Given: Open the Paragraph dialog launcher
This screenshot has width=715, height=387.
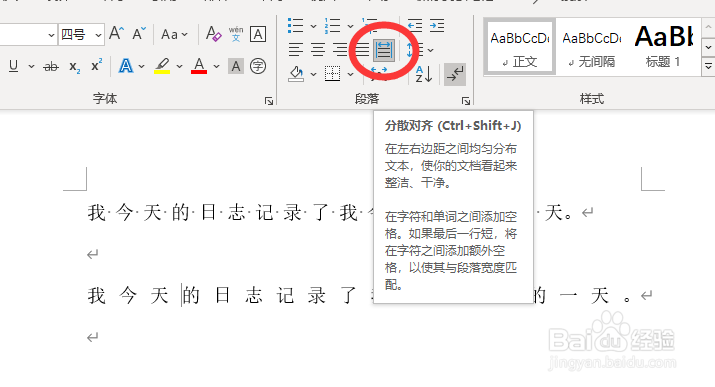Looking at the screenshot, I should (466, 101).
